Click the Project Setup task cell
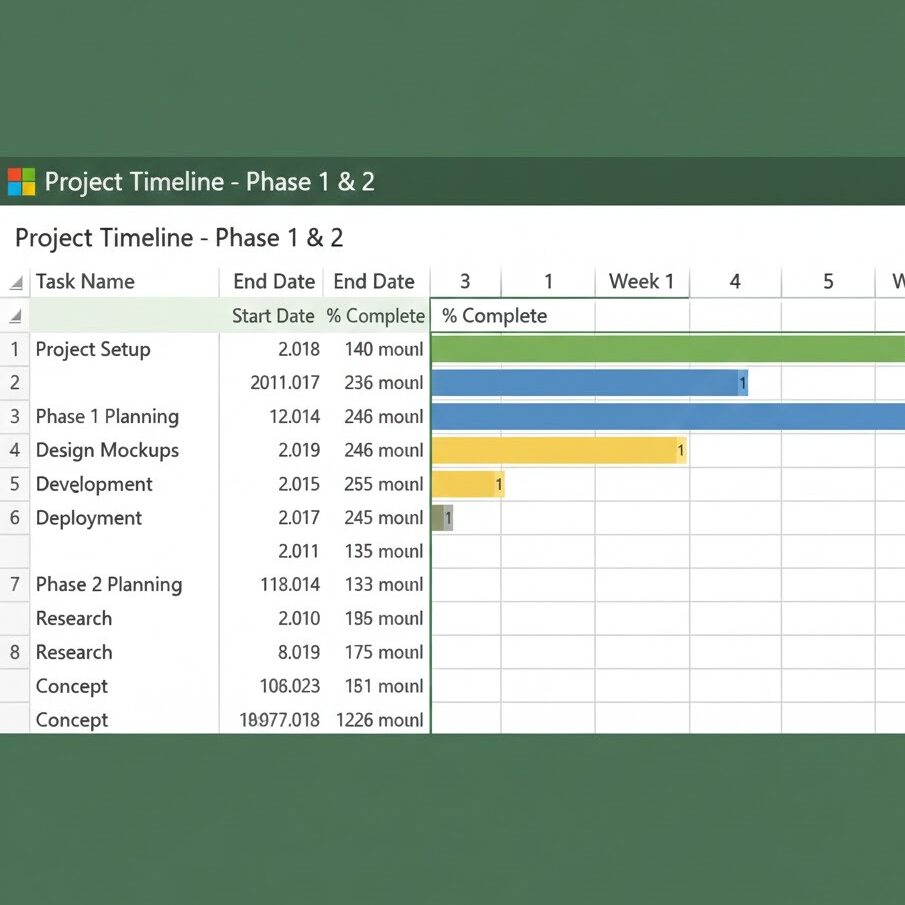This screenshot has height=905, width=905. tap(93, 349)
